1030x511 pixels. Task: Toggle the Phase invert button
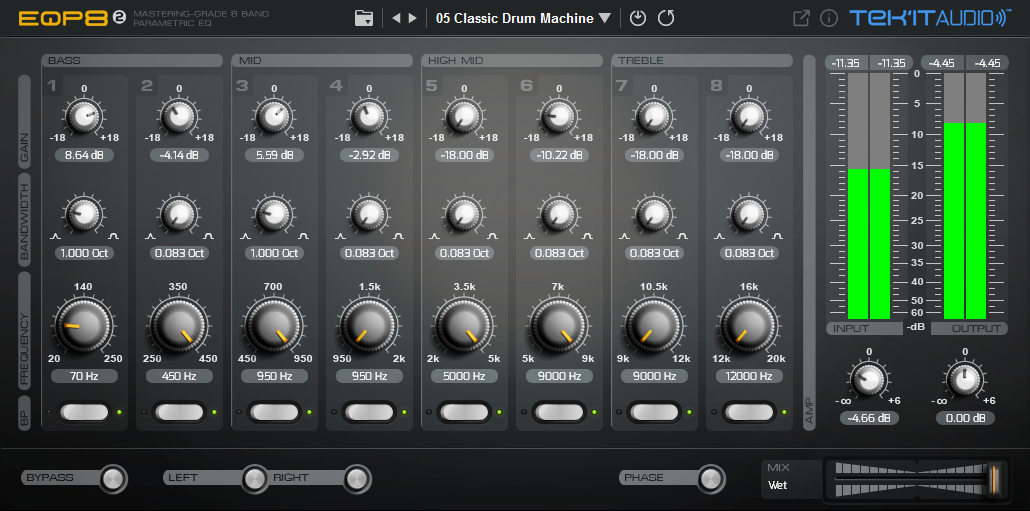(710, 479)
